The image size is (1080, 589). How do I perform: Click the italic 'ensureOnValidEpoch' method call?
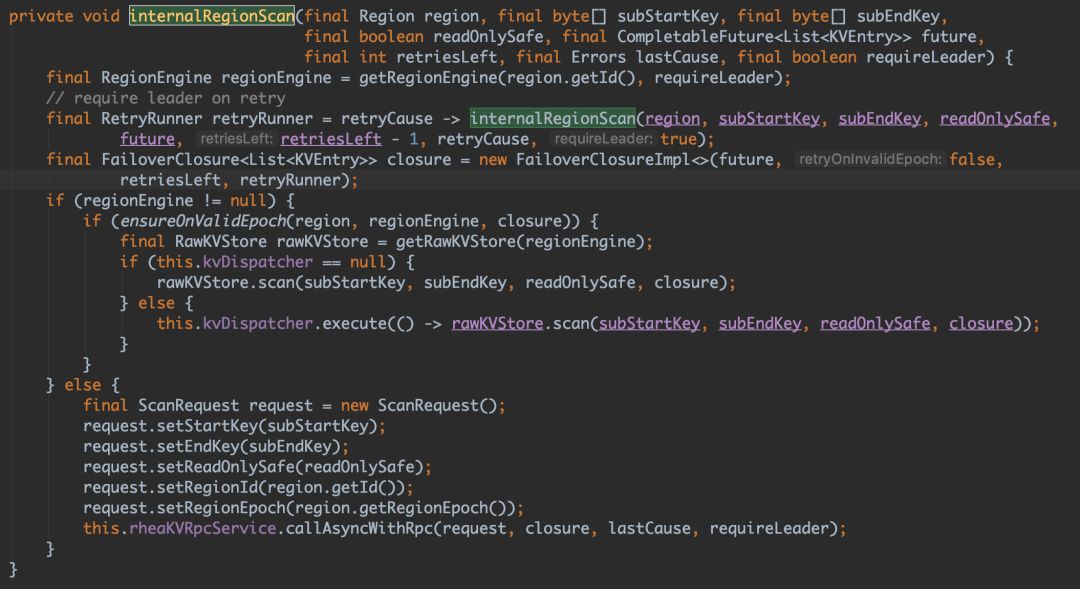tap(202, 221)
